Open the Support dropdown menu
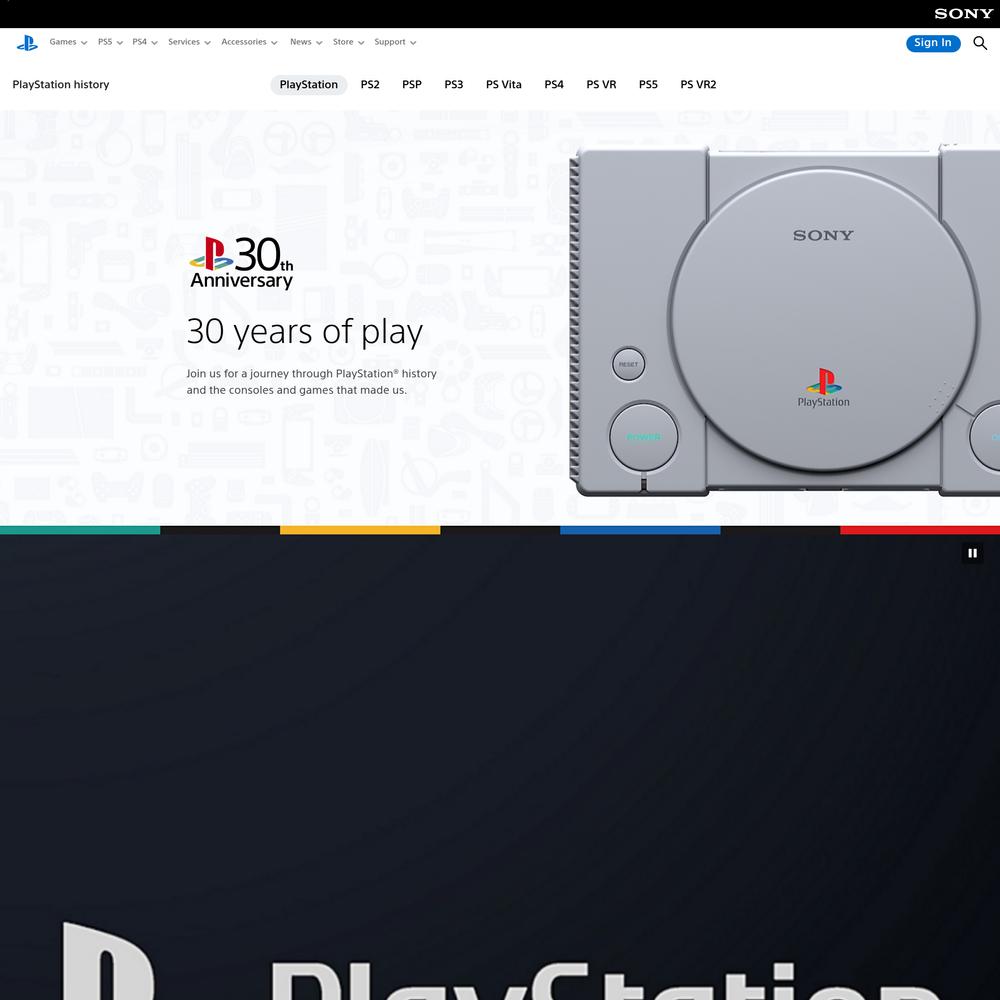1000x1000 pixels. pyautogui.click(x=395, y=42)
